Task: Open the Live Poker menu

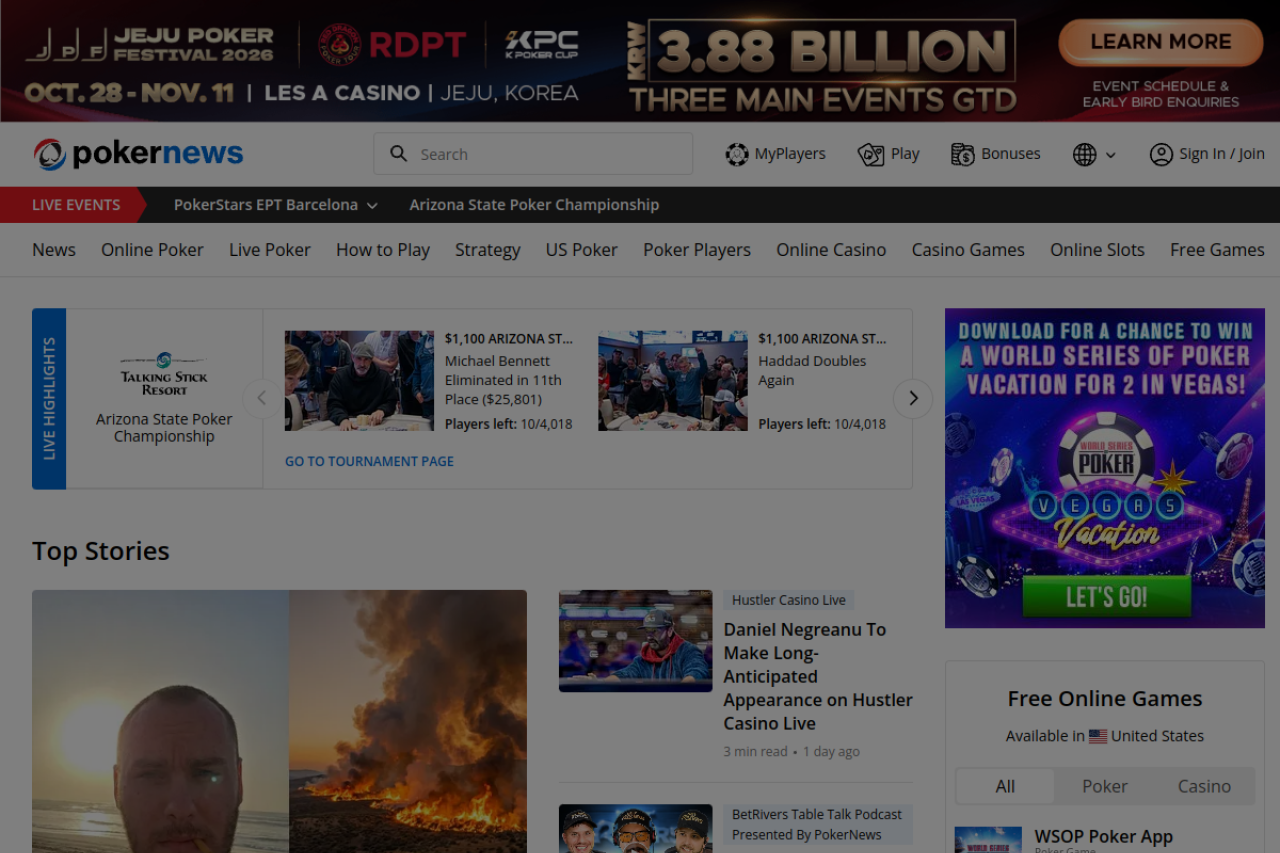Action: (270, 250)
